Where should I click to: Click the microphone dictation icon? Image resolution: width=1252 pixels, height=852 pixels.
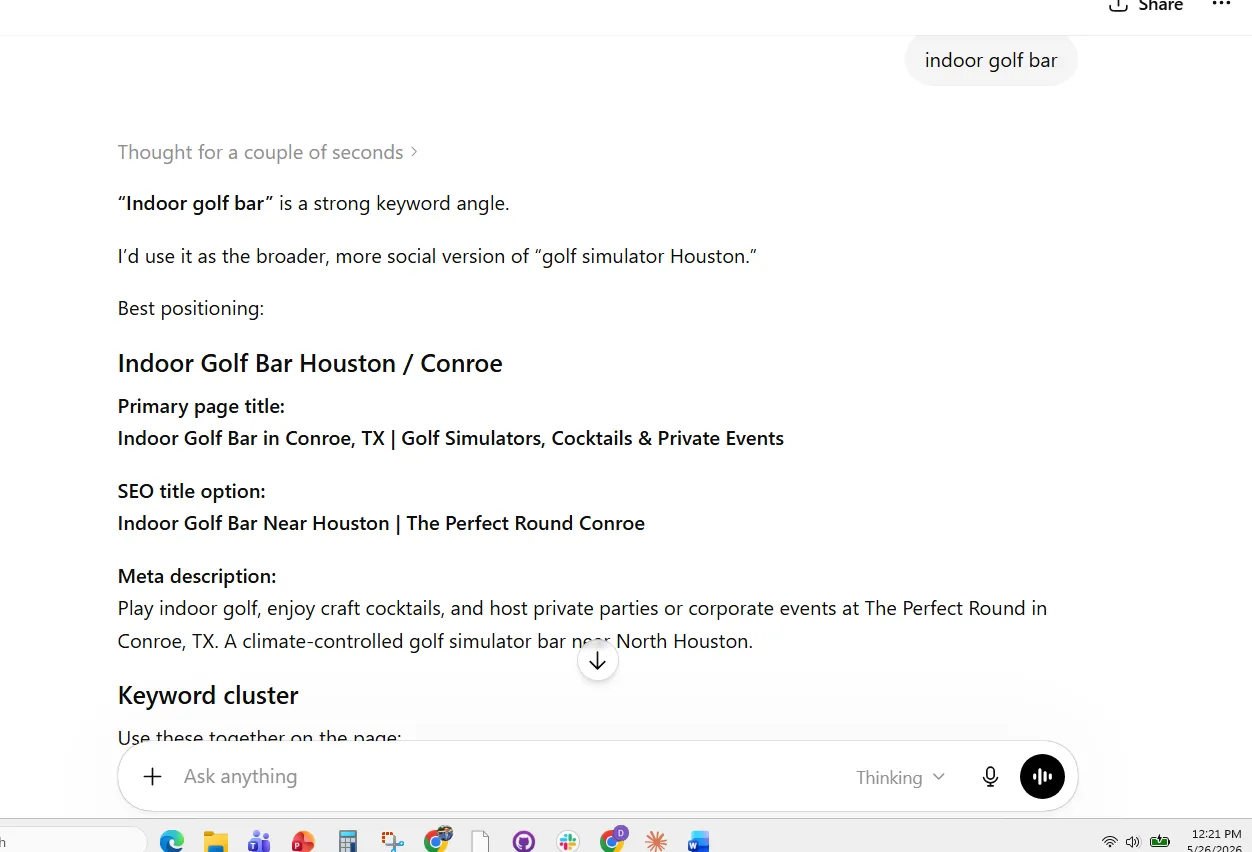tap(990, 777)
